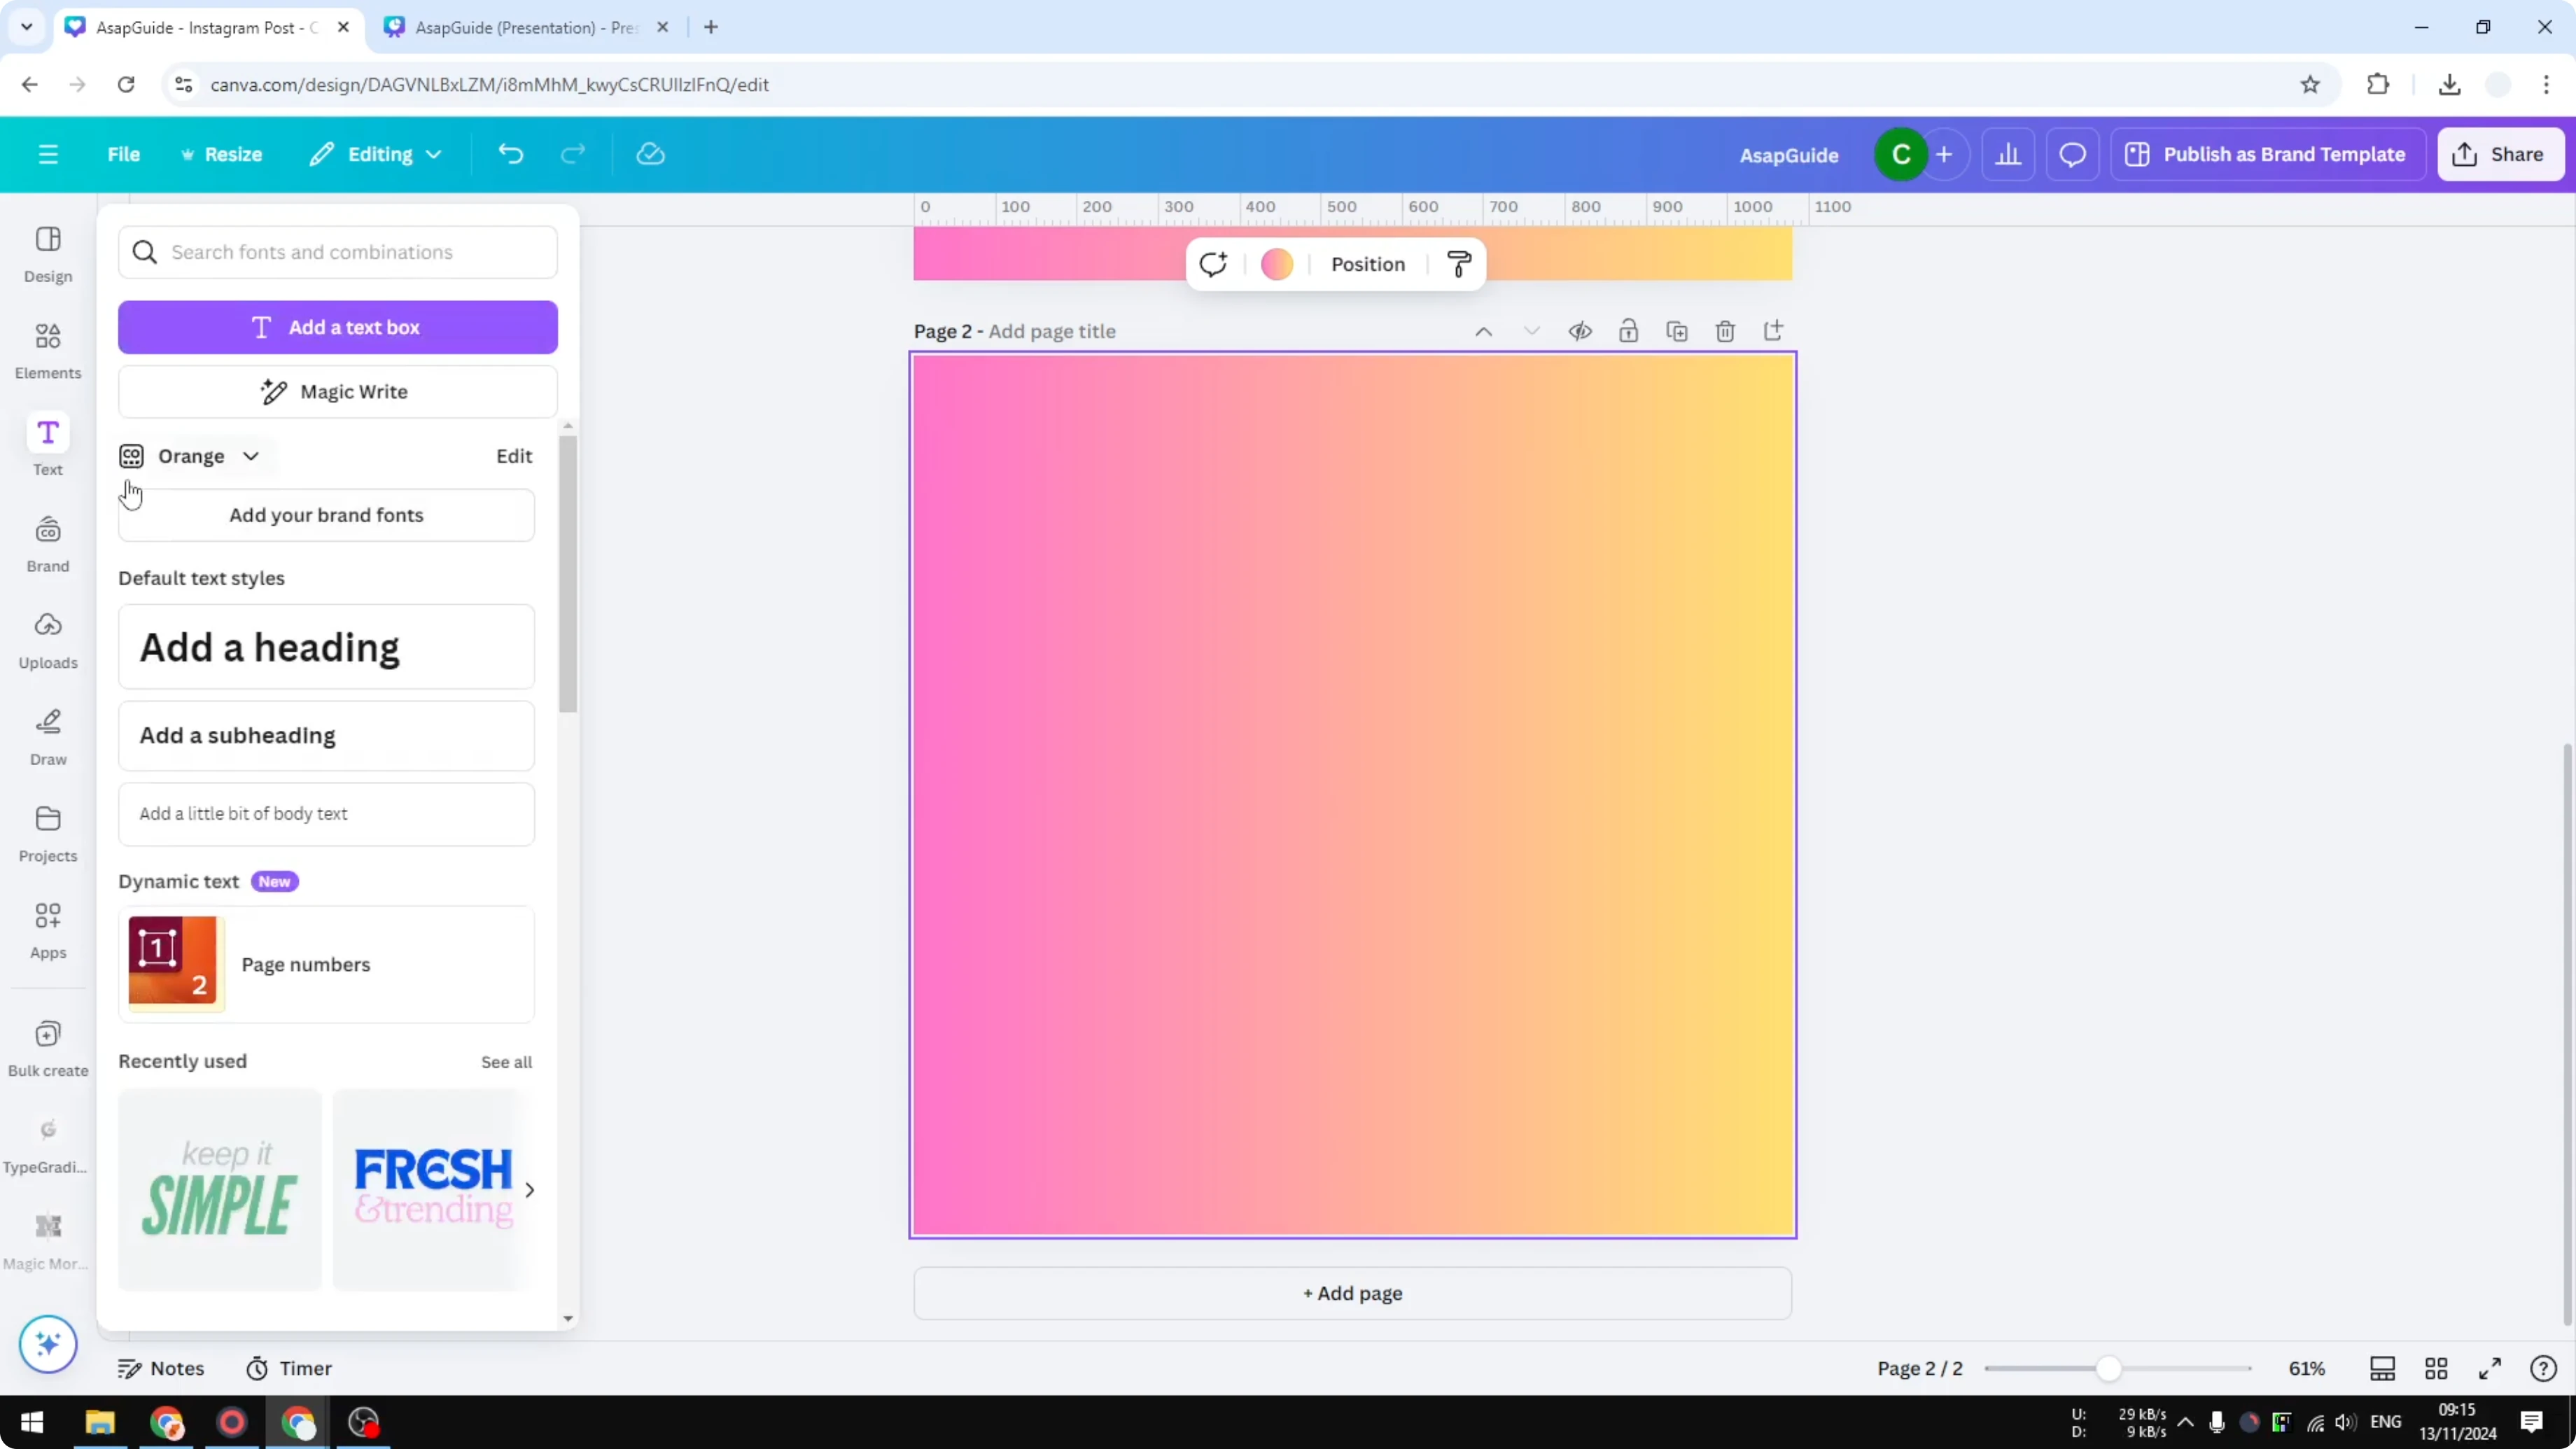This screenshot has width=2576, height=1449.
Task: Click the gradient color swatch in the floating toolbar
Action: [x=1277, y=263]
